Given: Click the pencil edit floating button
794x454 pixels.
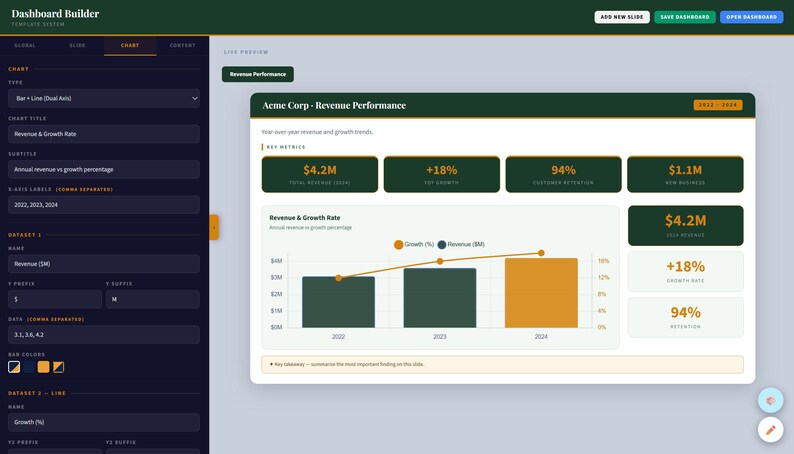Looking at the screenshot, I should click(770, 430).
